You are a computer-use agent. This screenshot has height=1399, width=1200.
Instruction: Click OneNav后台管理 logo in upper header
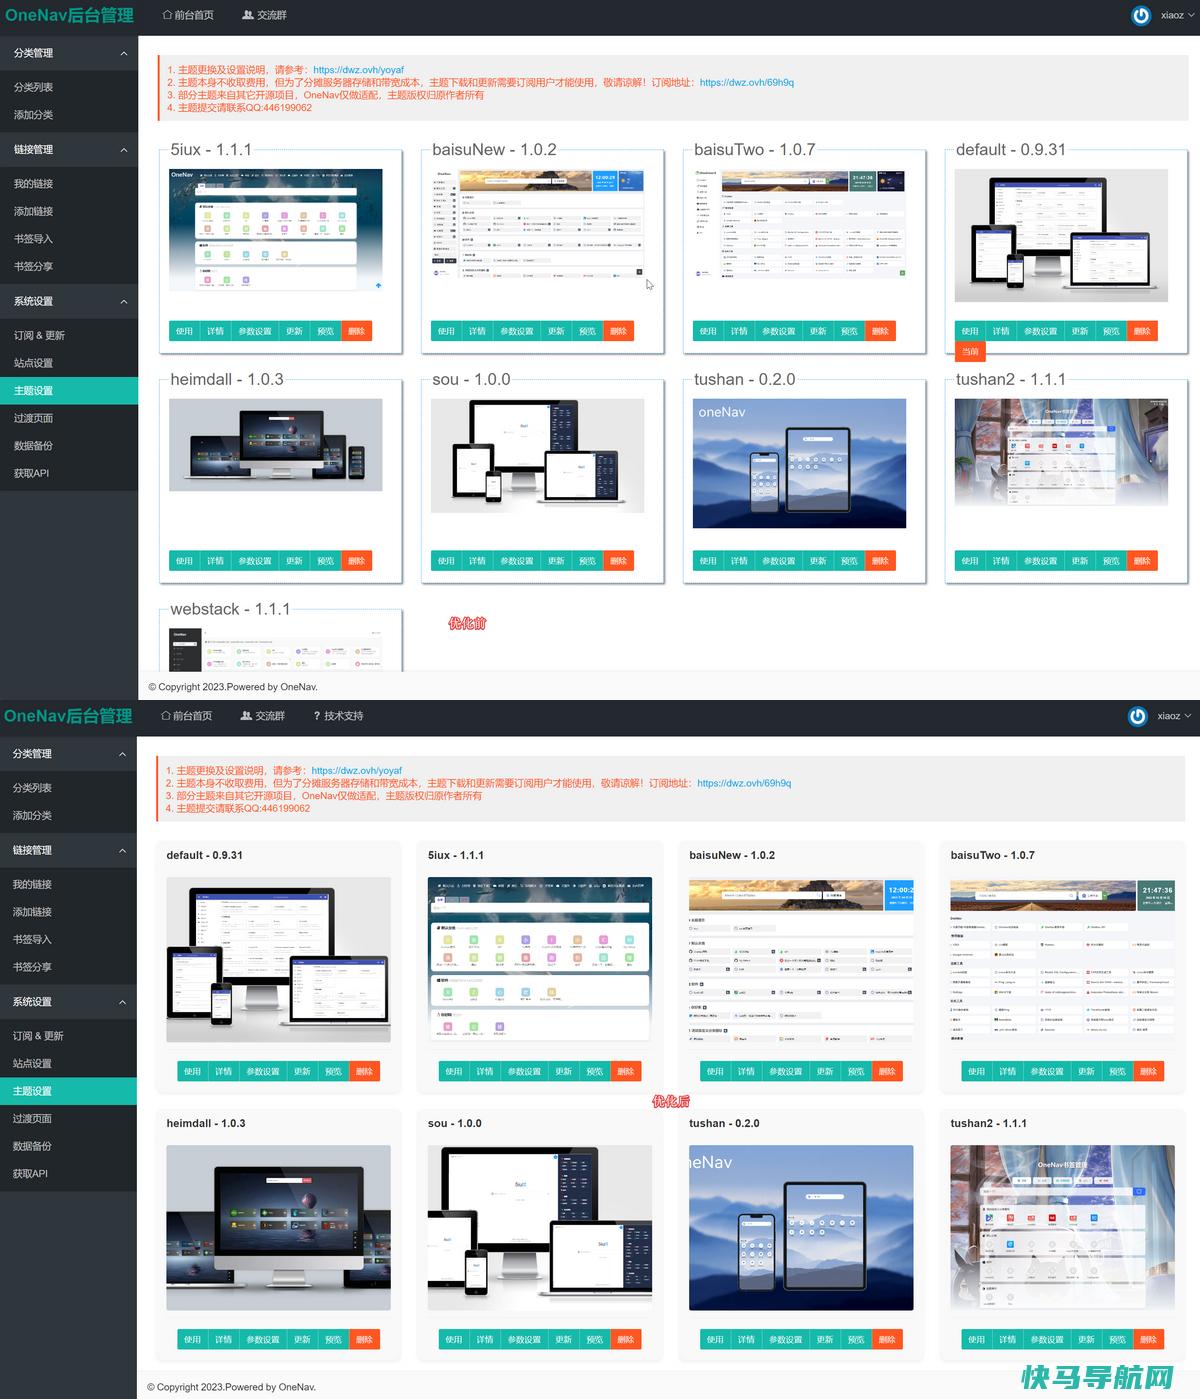[69, 15]
